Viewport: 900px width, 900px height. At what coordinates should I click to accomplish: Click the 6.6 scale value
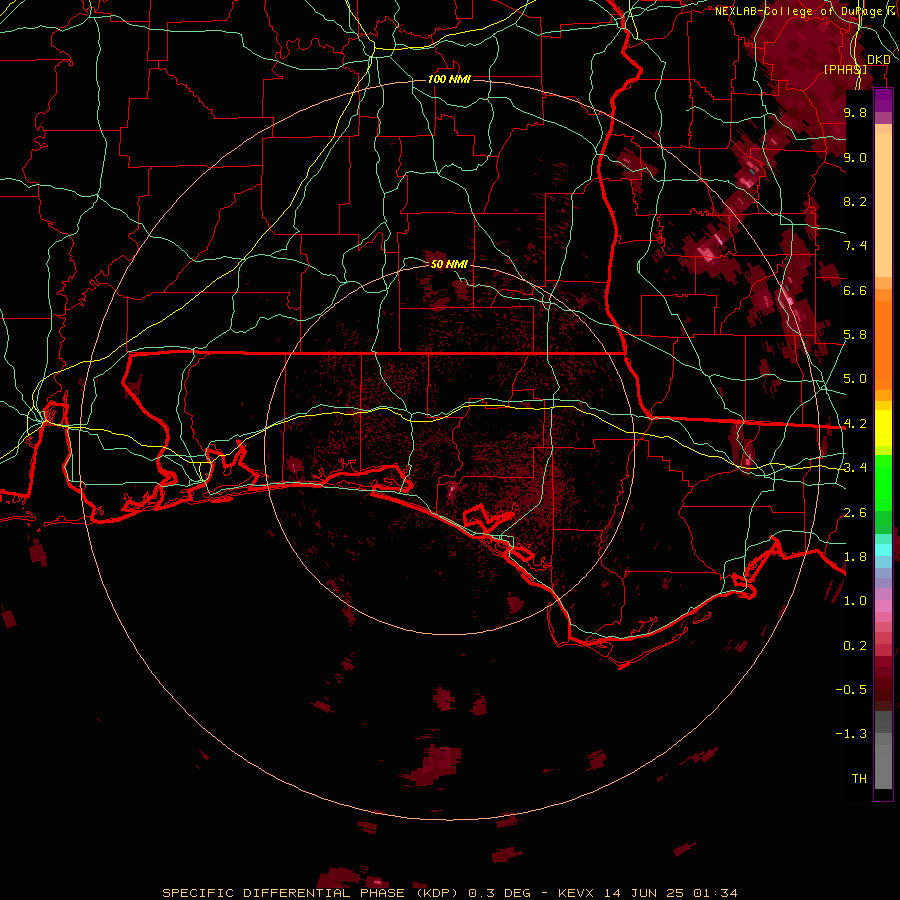[x=855, y=290]
